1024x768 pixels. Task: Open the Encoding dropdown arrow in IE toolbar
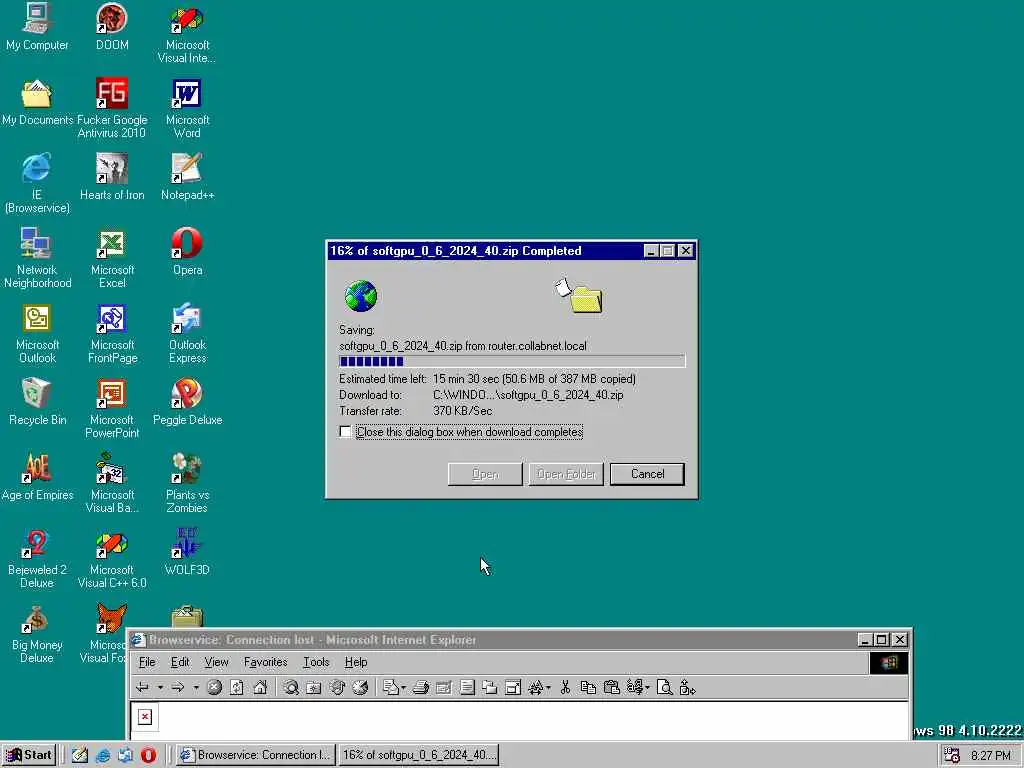click(647, 687)
